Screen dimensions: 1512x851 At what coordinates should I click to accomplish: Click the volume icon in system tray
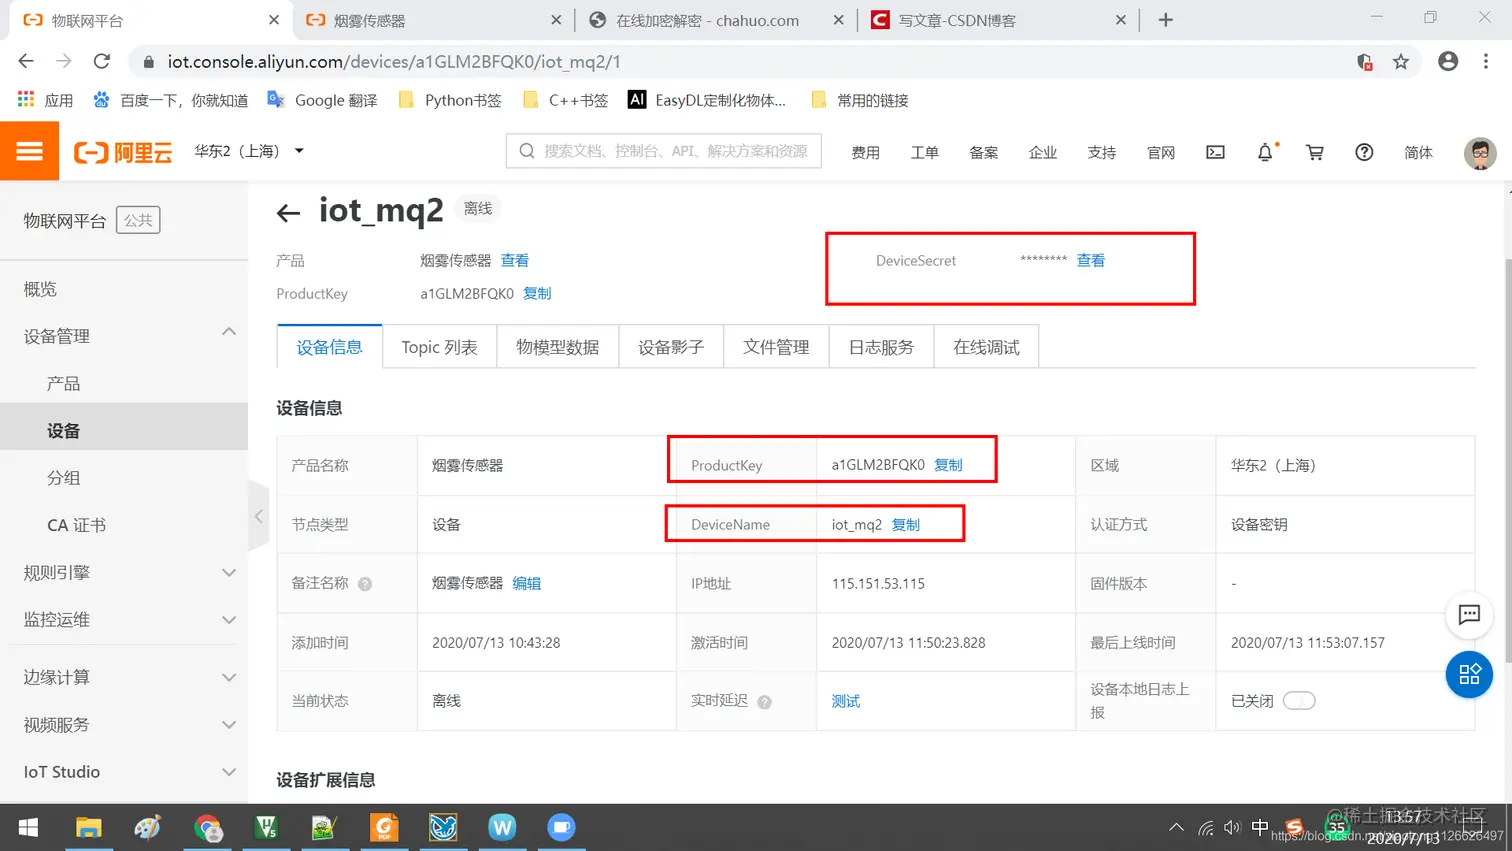(x=1232, y=828)
